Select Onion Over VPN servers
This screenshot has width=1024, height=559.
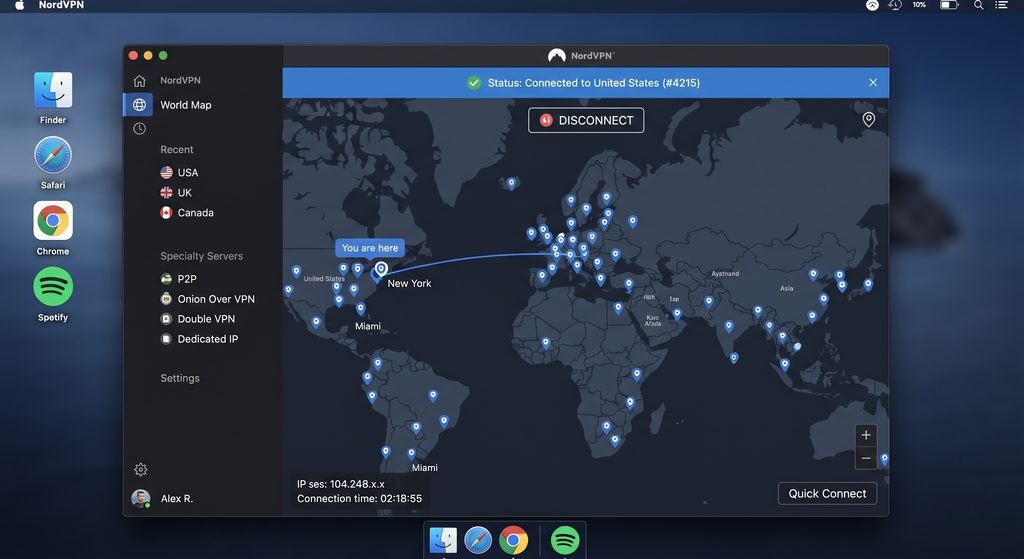(216, 299)
